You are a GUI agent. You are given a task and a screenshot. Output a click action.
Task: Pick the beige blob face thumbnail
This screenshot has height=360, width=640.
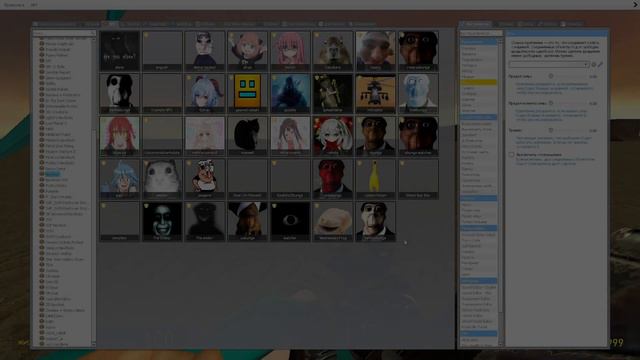pyautogui.click(x=333, y=221)
